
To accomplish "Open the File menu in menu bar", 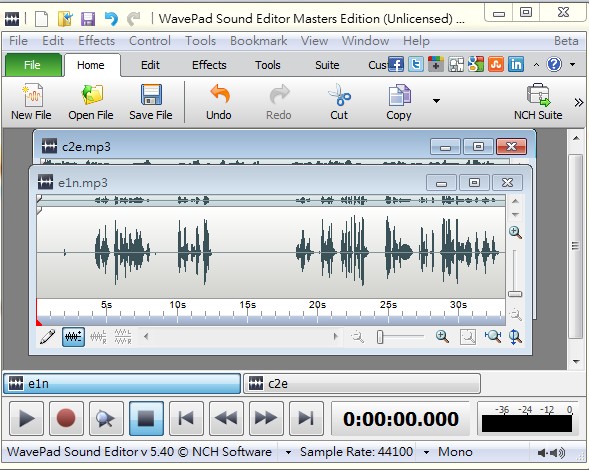I will click(x=18, y=41).
